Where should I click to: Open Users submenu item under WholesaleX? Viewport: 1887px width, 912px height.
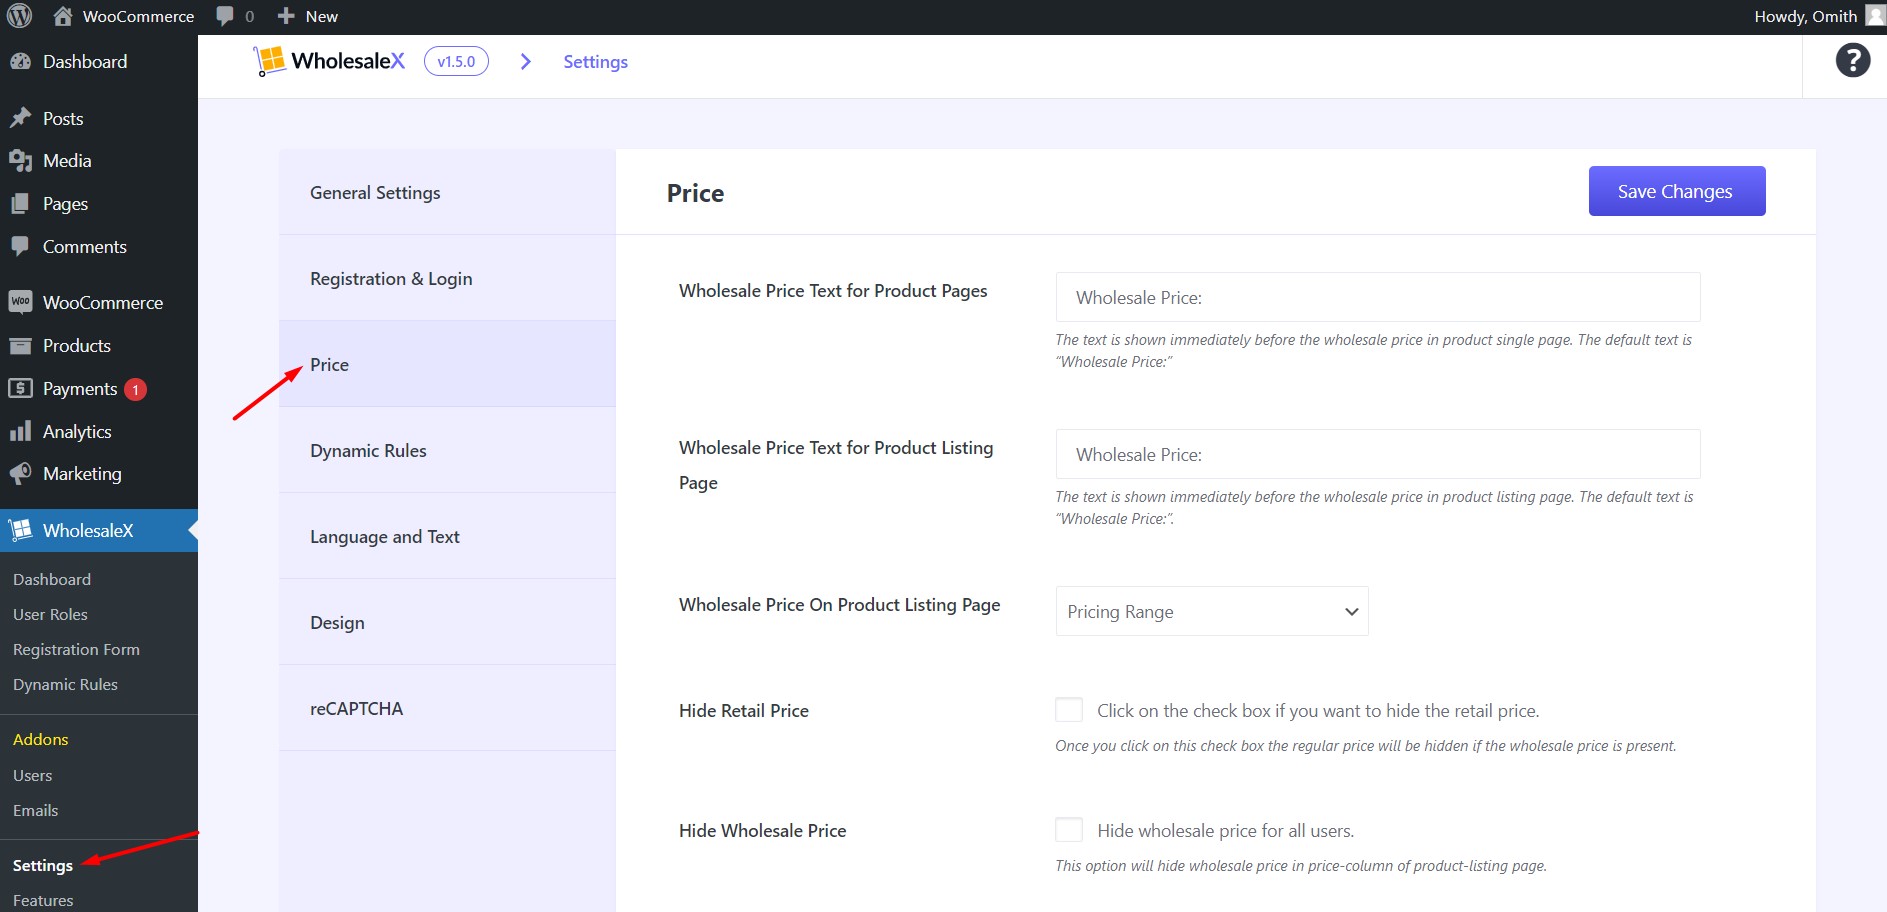pos(32,775)
